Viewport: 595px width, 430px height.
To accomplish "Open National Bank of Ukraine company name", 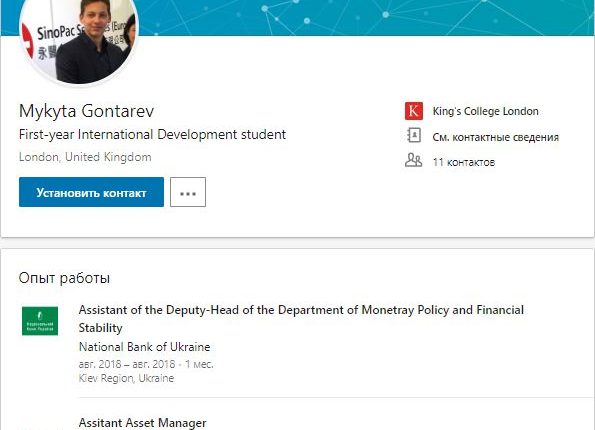I will (144, 347).
